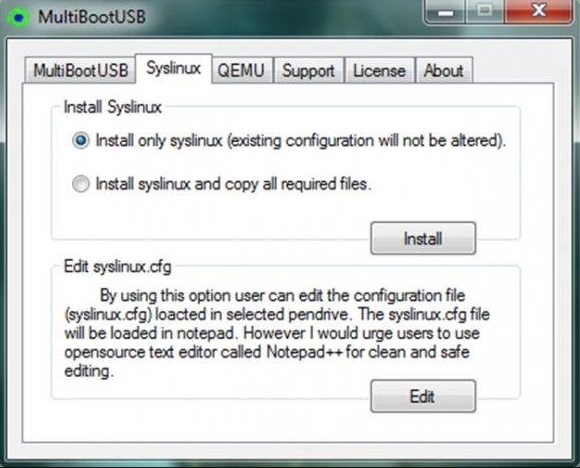Click the Install button

(423, 238)
